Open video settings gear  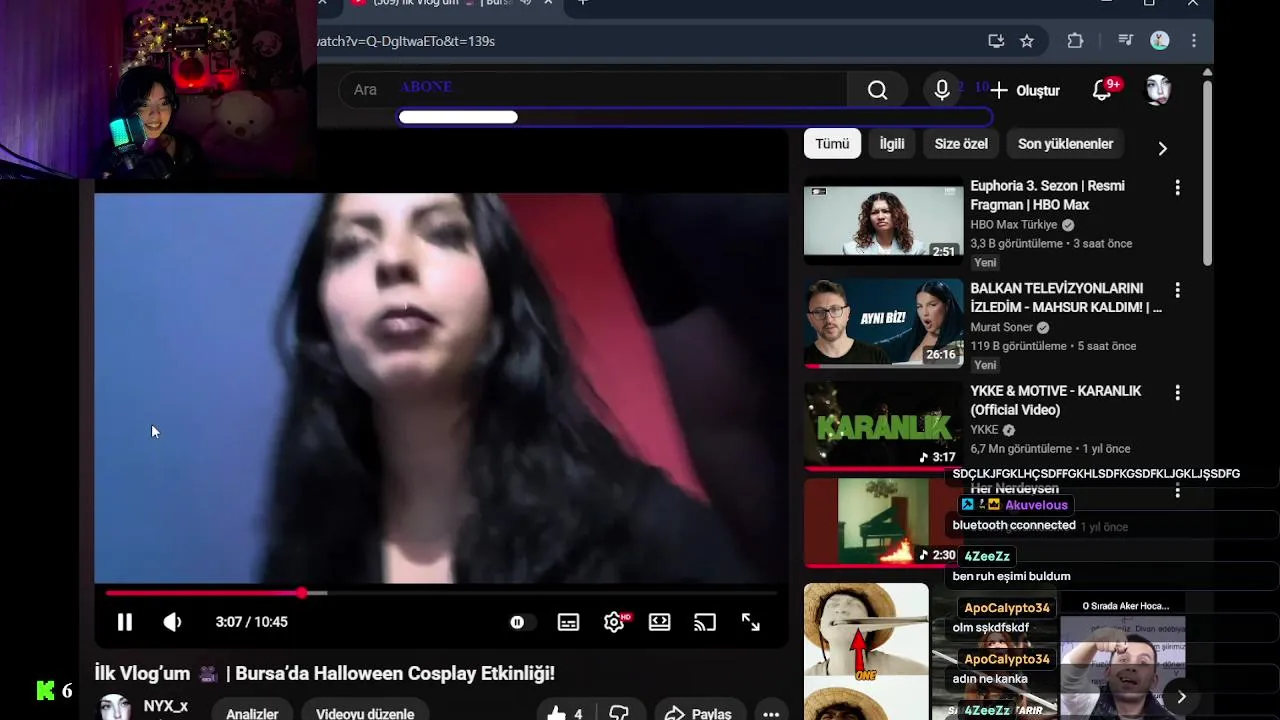coord(615,622)
